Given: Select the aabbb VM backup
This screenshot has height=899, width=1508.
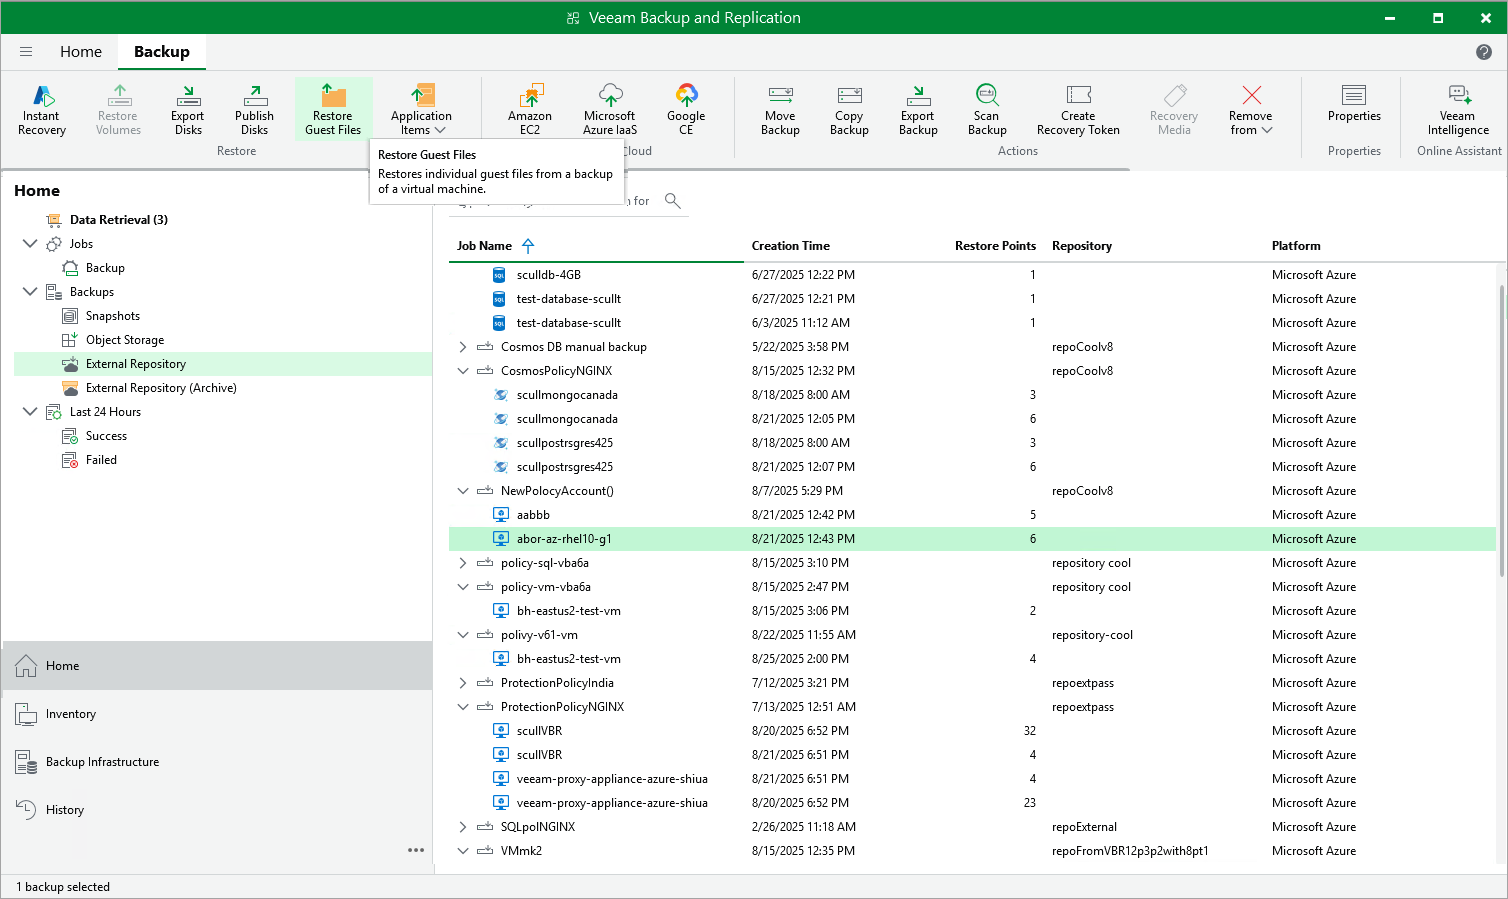Looking at the screenshot, I should pyautogui.click(x=972, y=515).
